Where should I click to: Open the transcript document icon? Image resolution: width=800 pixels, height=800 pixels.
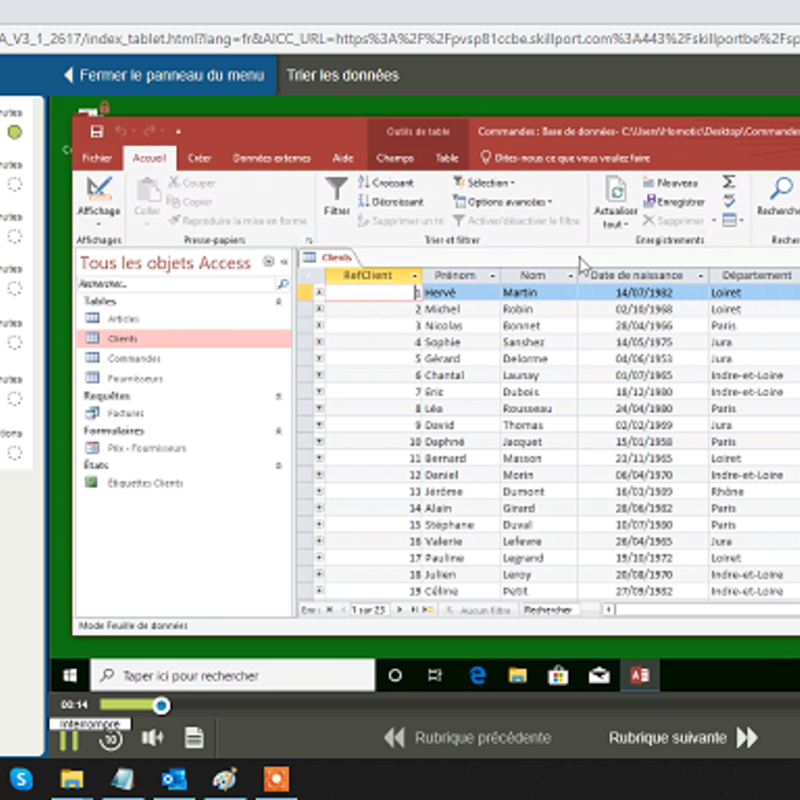pos(194,738)
